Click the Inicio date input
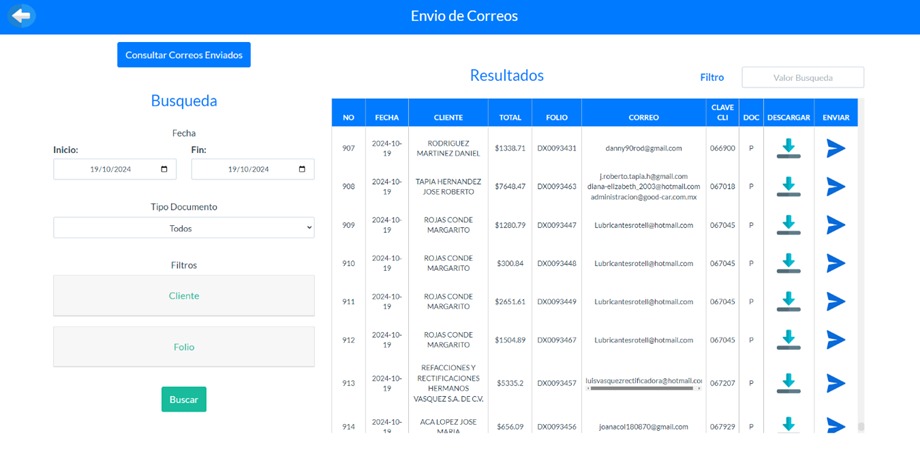The image size is (920, 454). (x=114, y=169)
